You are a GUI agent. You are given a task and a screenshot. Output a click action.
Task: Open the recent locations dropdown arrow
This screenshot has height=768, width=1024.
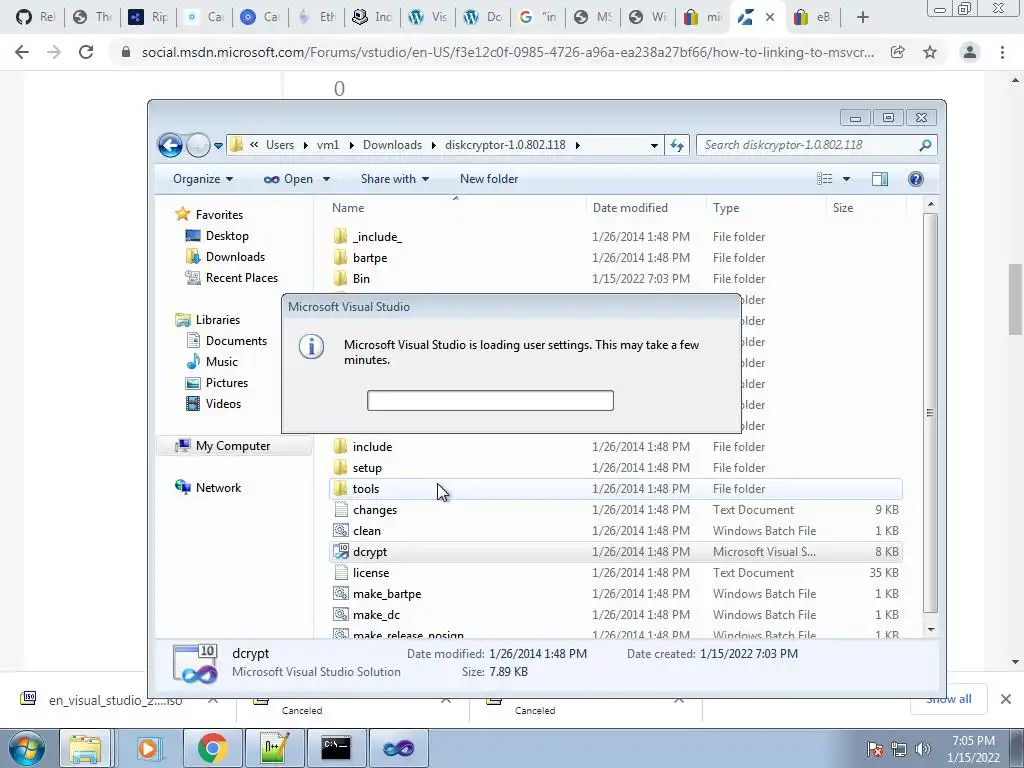point(218,146)
